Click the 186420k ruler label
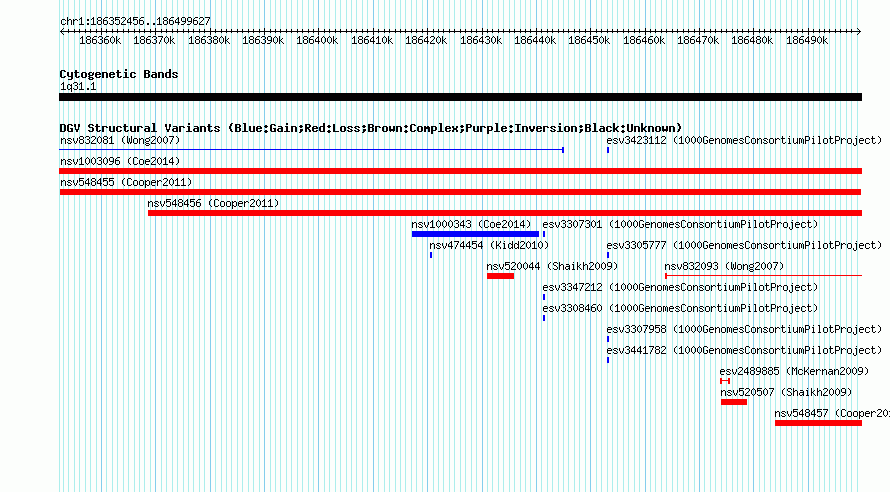 426,40
